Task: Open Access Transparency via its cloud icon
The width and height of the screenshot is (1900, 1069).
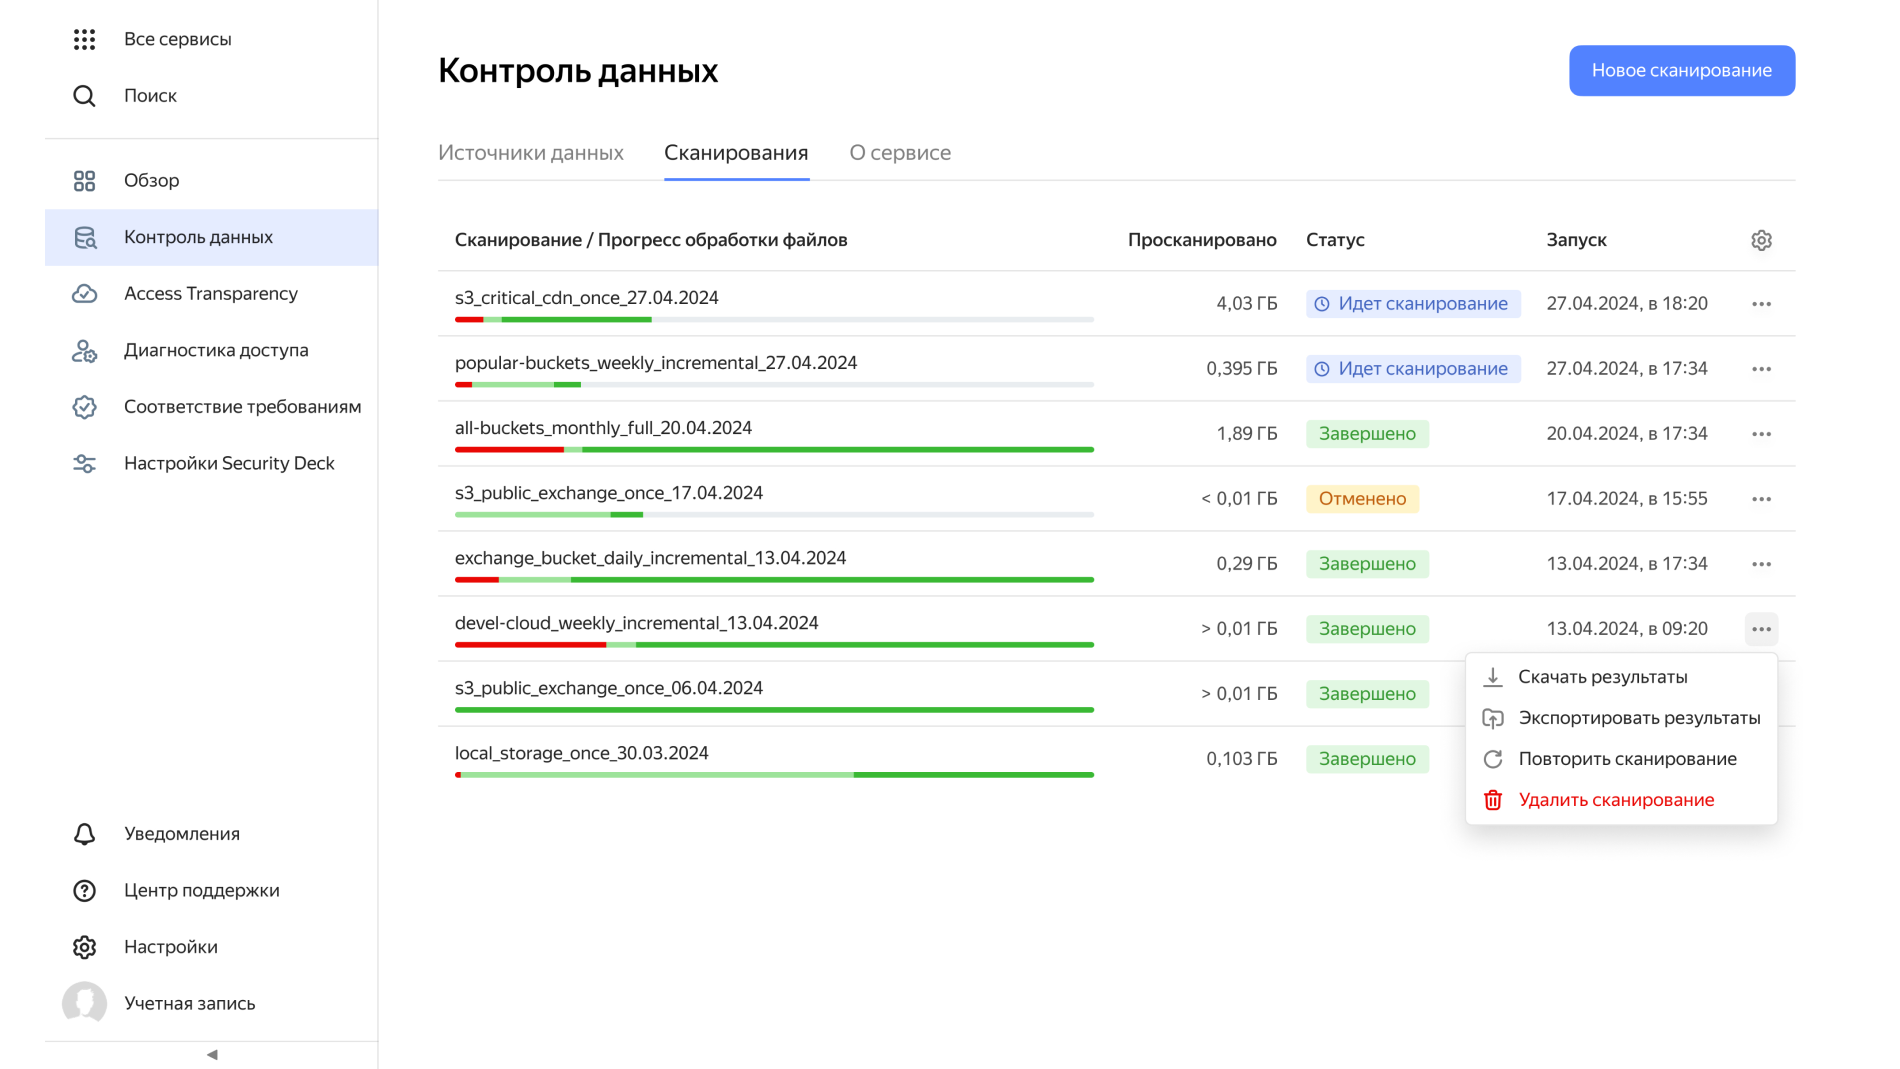Action: pos(84,293)
